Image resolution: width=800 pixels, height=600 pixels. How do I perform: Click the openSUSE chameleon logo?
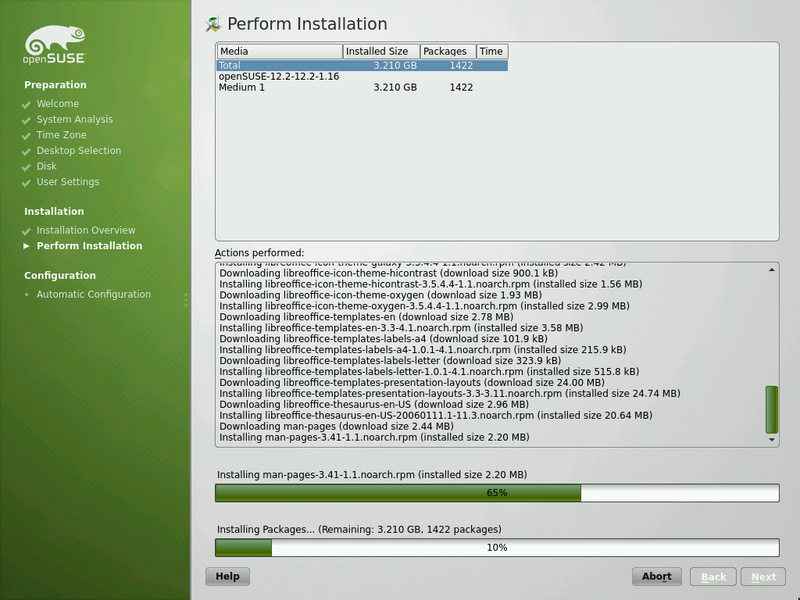55,44
